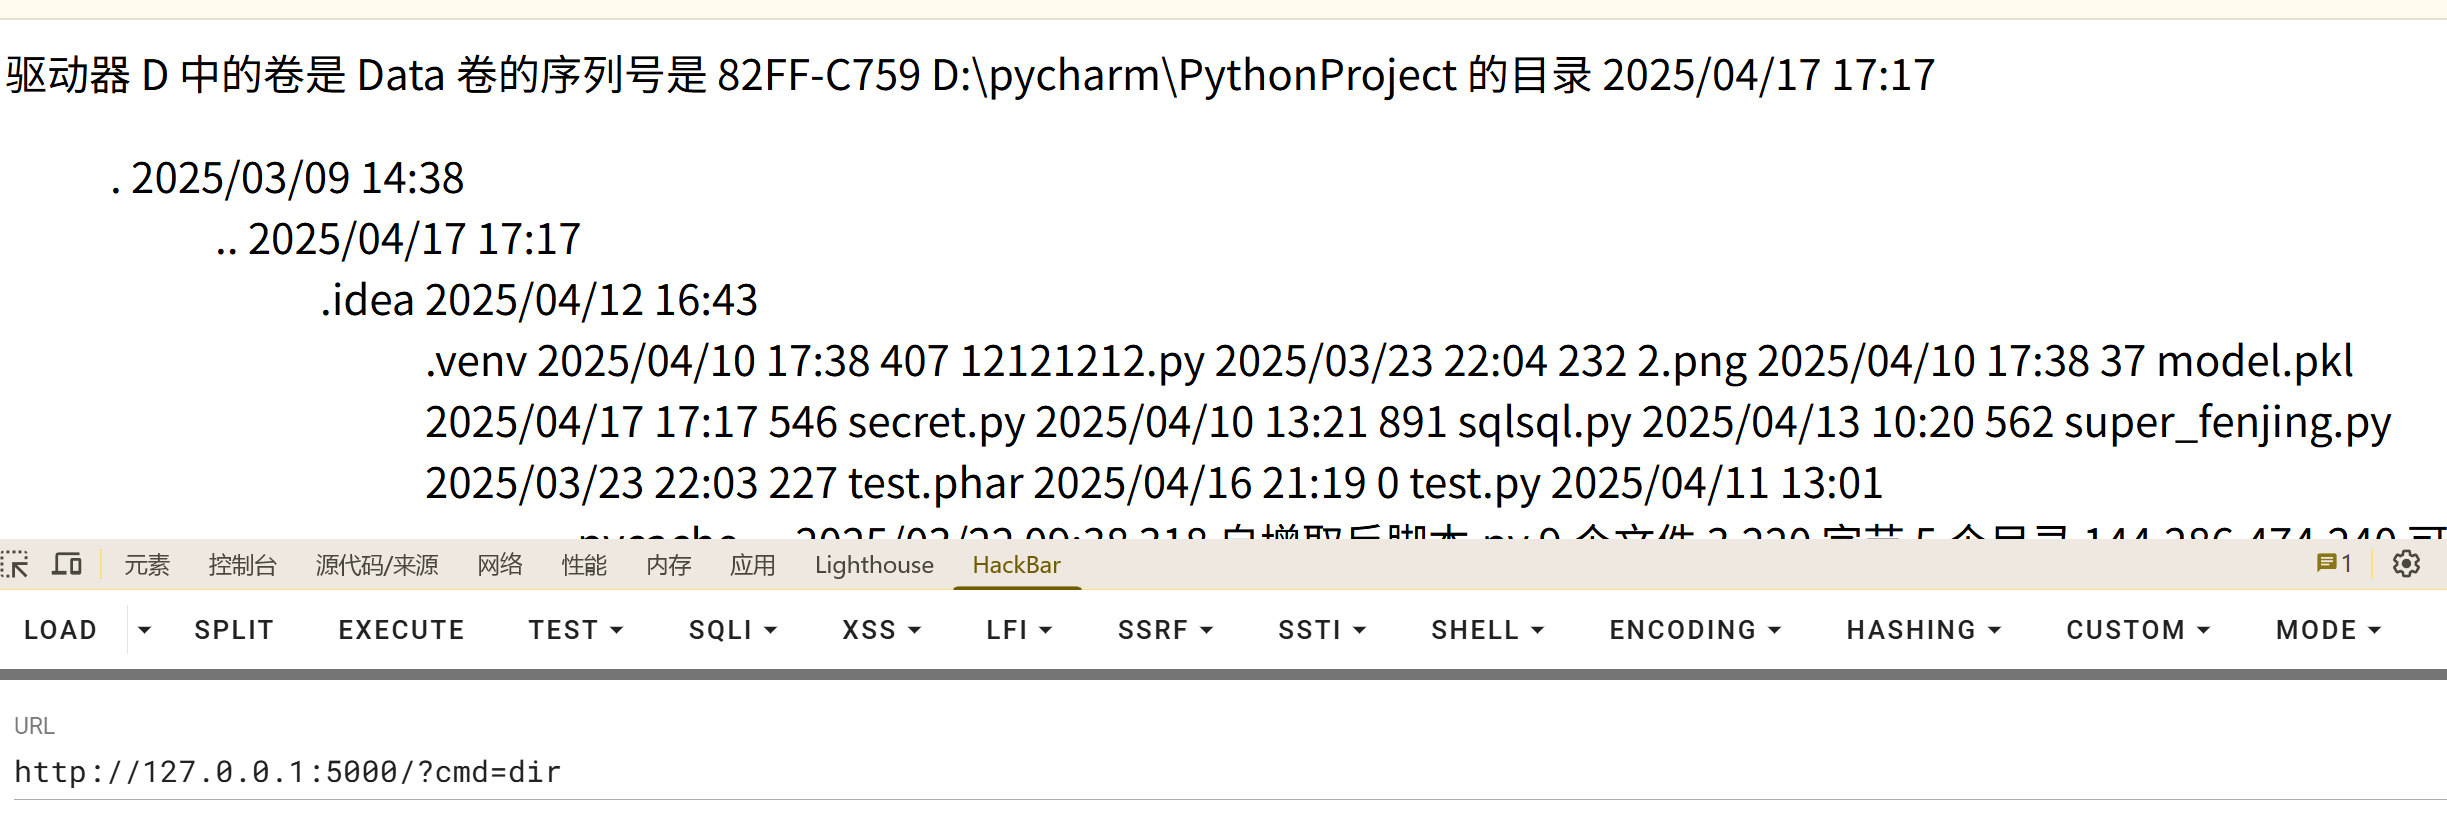
Task: Click the SPLIT button
Action: [234, 630]
